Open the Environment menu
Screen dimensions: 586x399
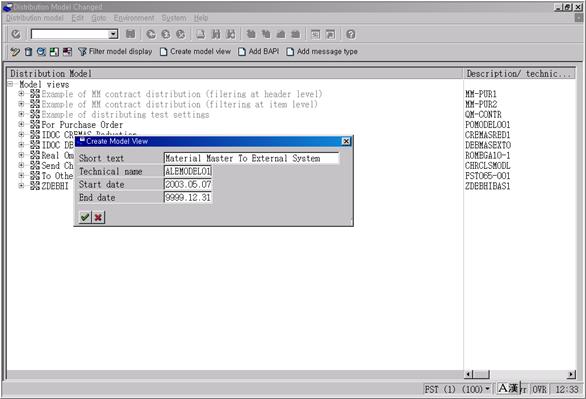pyautogui.click(x=134, y=18)
